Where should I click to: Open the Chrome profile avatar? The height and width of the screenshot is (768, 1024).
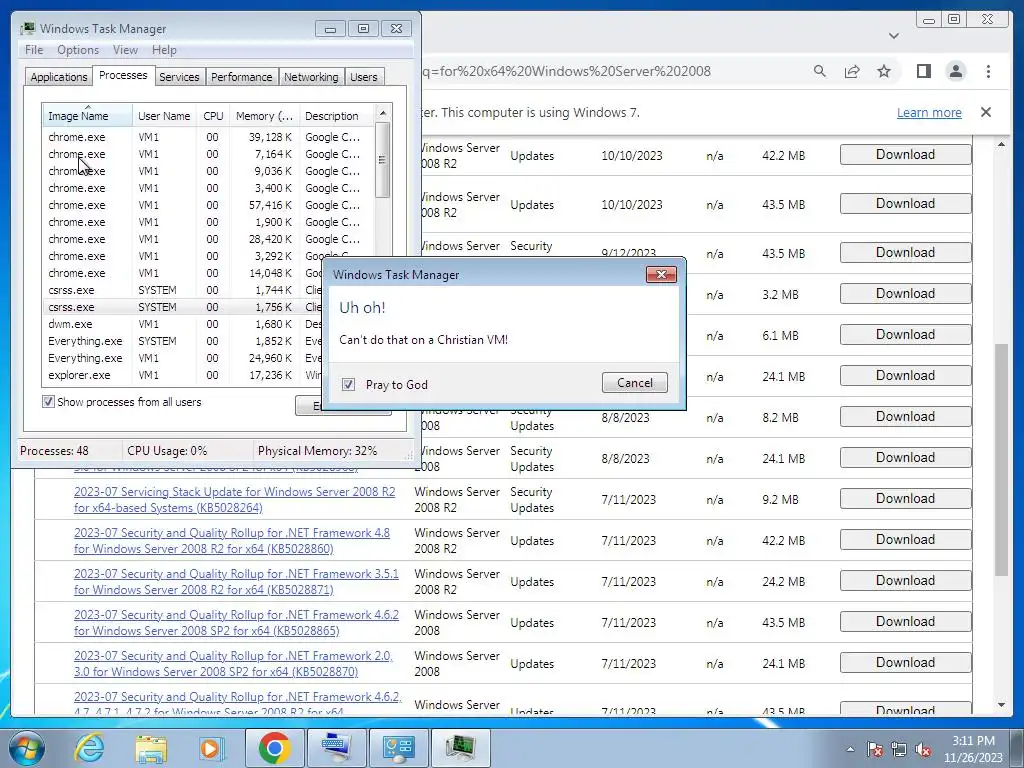tap(955, 71)
